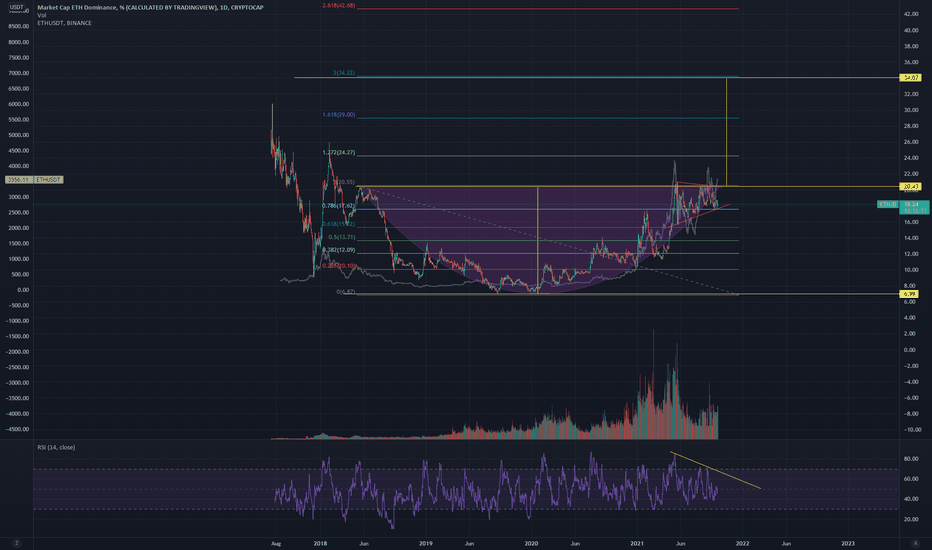Image resolution: width=932 pixels, height=550 pixels.
Task: Select the 2.618(42.68) Fibonacci label
Action: tap(339, 5)
